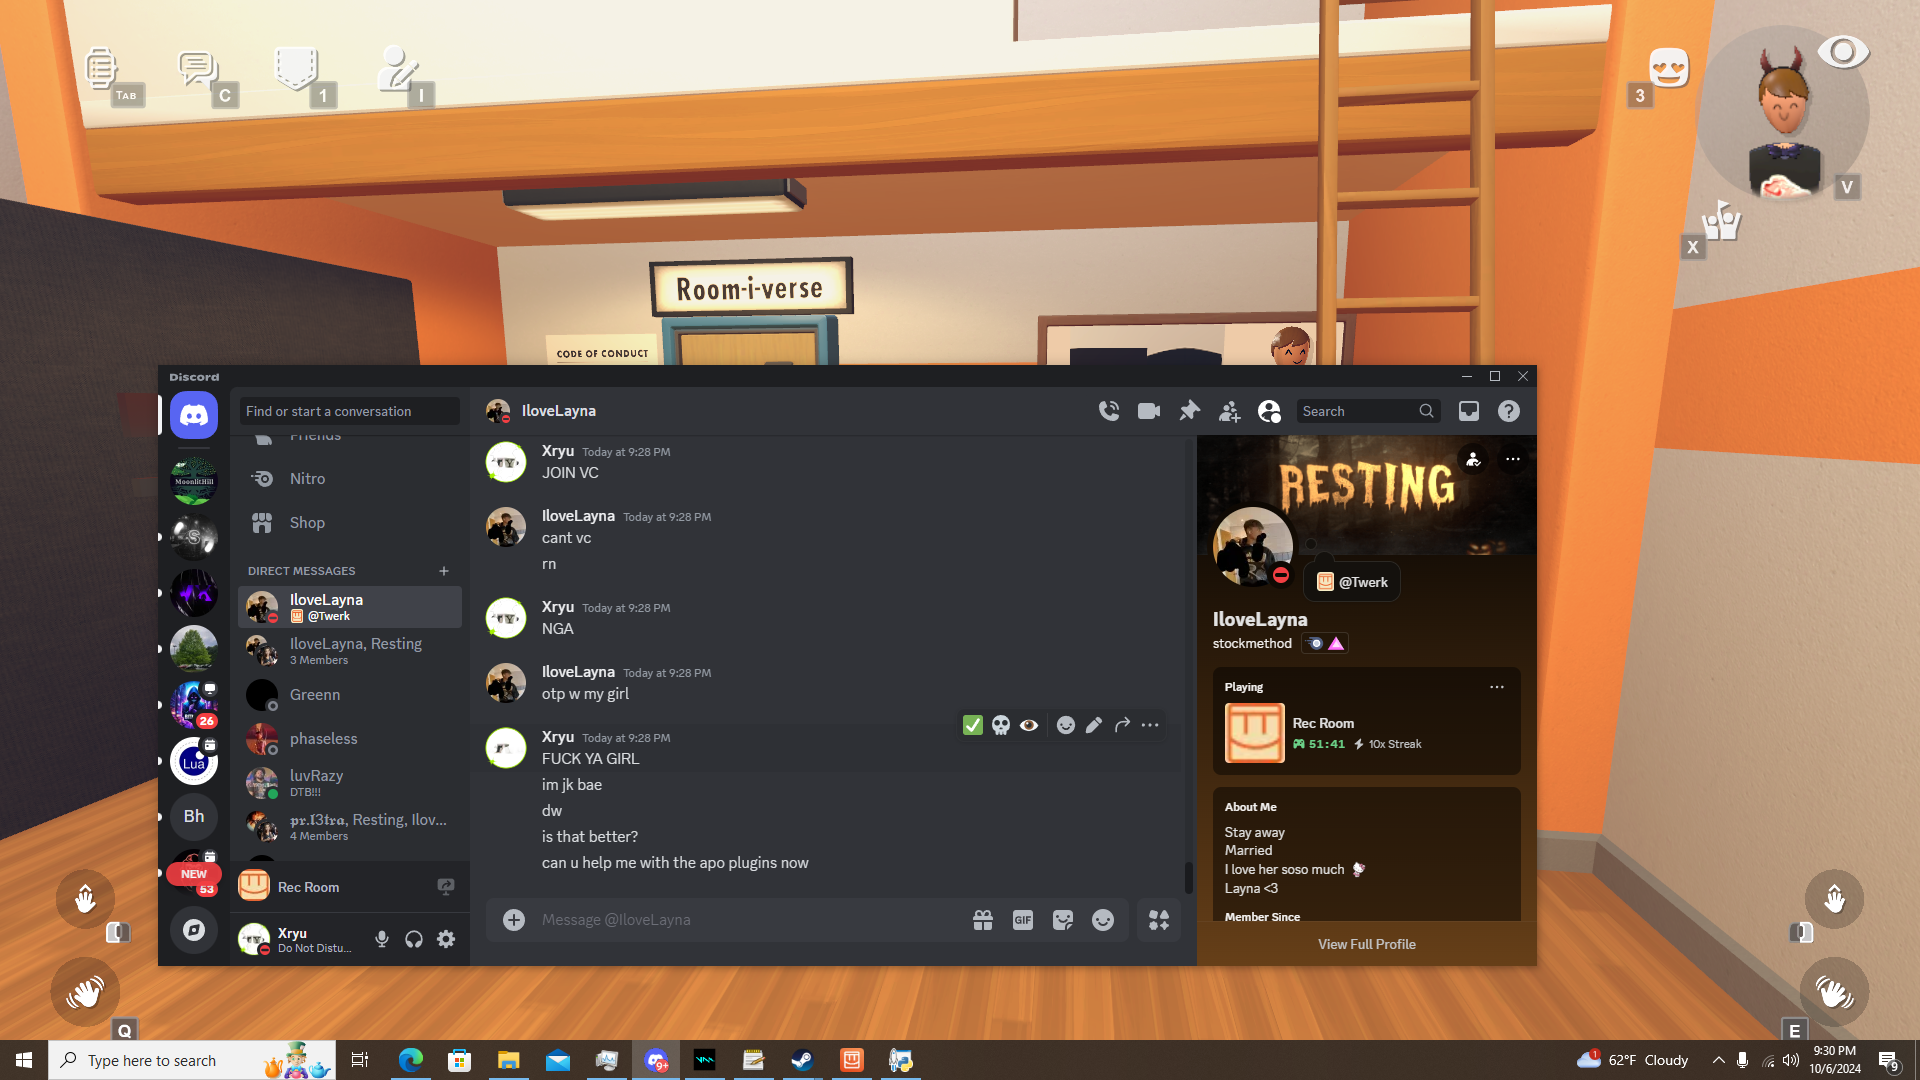1920x1080 pixels.
Task: Start a video call
Action: [x=1149, y=411]
